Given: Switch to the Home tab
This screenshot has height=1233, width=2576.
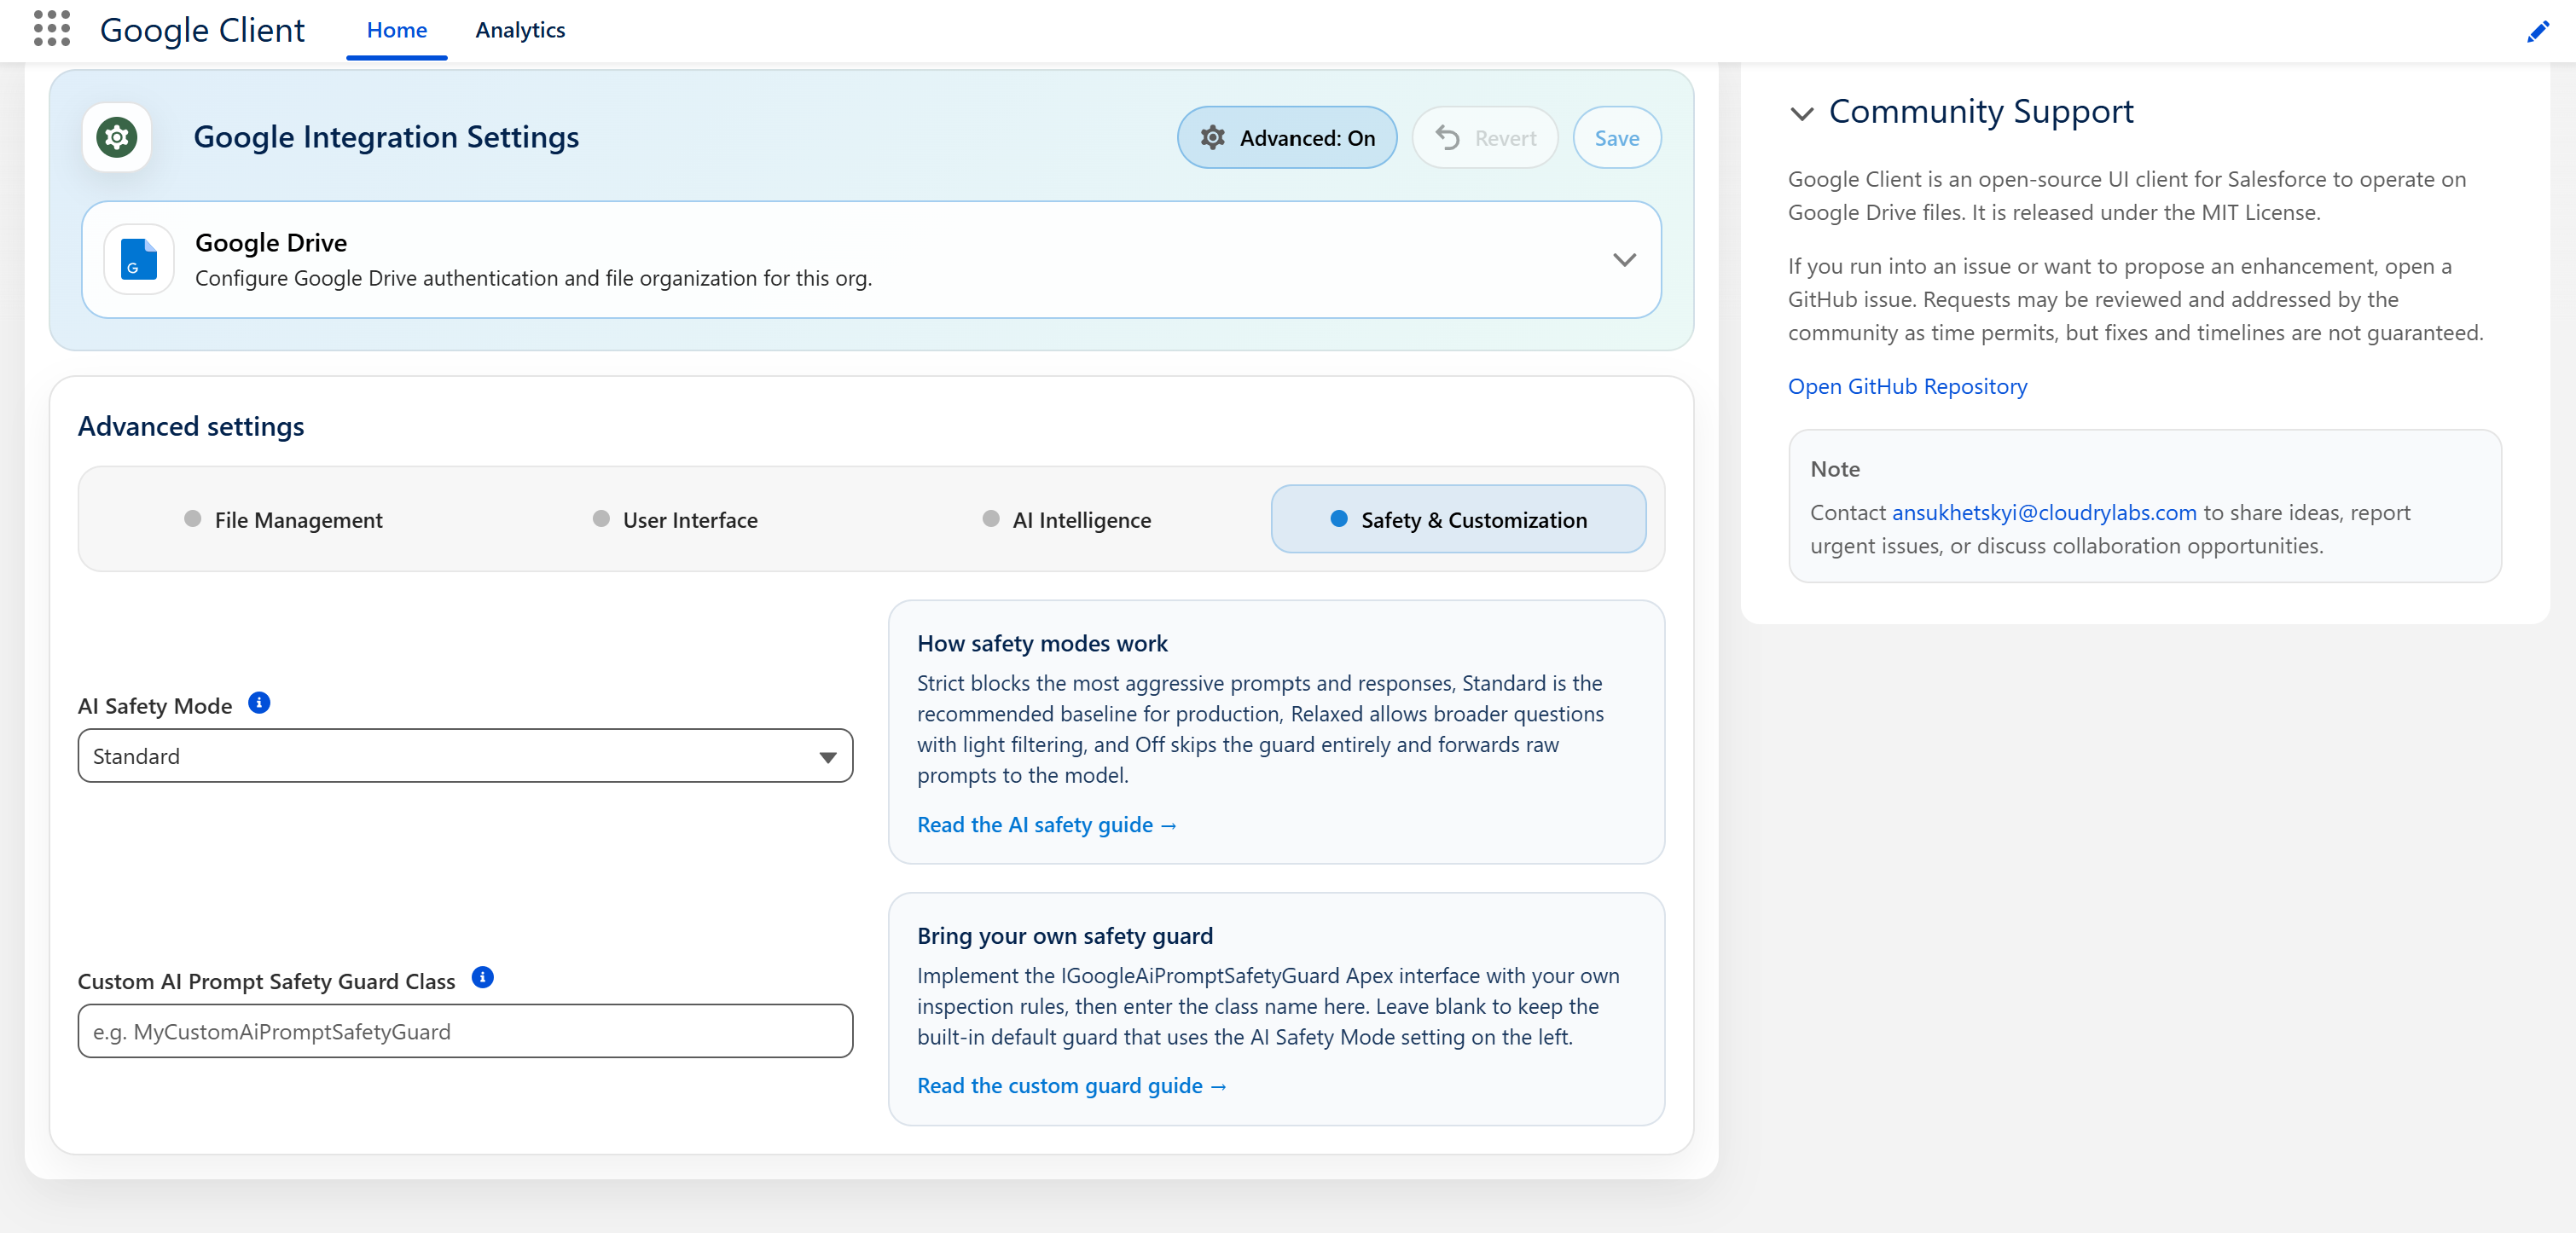Looking at the screenshot, I should (396, 30).
